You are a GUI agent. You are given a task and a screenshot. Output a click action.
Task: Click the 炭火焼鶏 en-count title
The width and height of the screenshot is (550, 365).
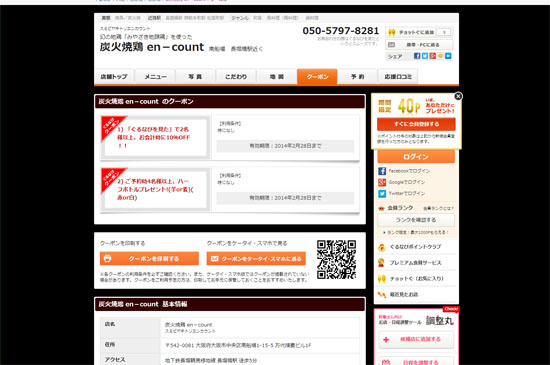152,47
